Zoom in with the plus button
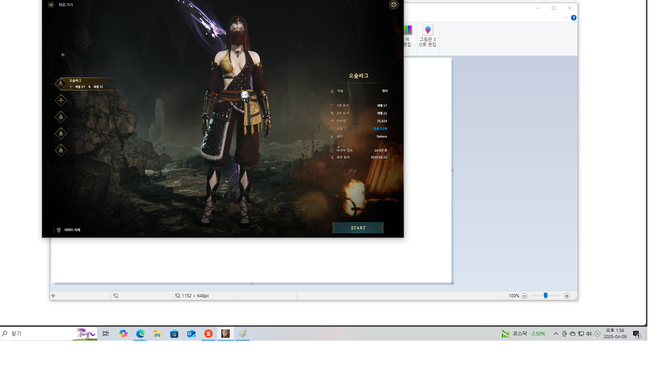The image size is (667, 375). point(567,296)
